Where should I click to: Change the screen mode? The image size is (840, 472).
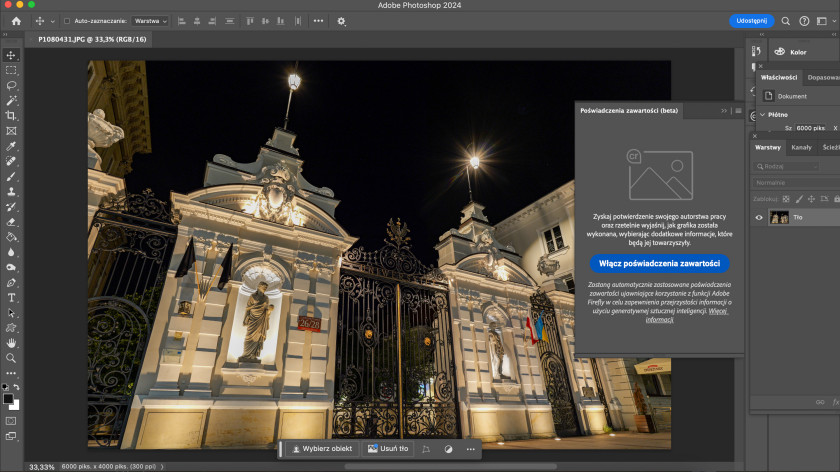pos(11,436)
